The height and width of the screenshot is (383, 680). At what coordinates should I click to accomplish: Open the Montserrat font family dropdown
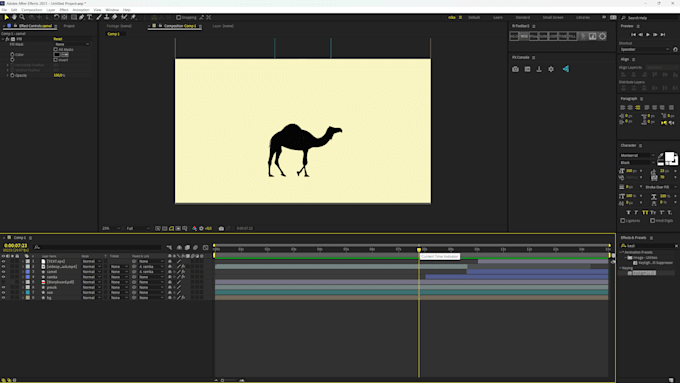click(x=638, y=155)
